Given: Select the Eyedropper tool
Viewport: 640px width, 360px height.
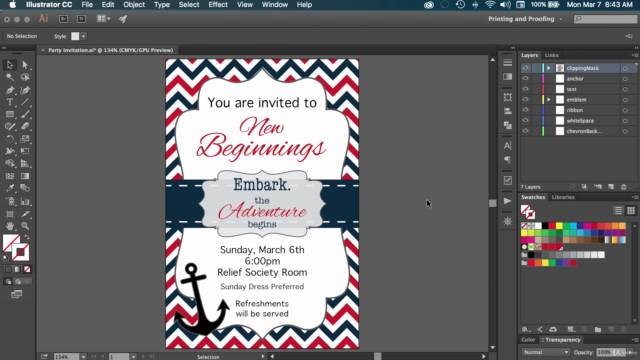Looking at the screenshot, I should coord(10,188).
